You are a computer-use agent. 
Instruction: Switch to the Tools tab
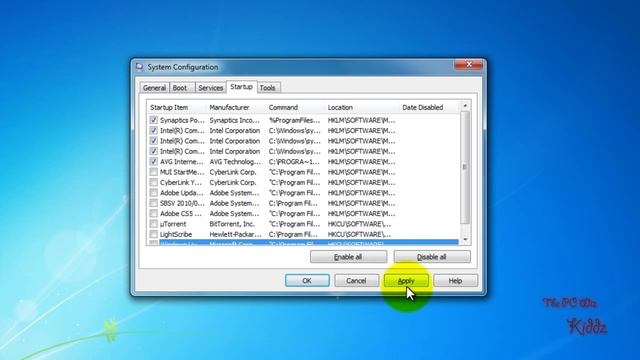point(268,88)
